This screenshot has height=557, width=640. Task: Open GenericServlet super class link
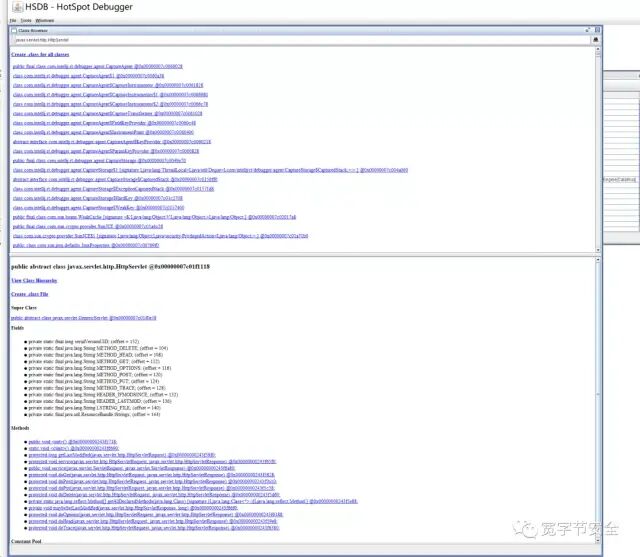click(x=84, y=318)
